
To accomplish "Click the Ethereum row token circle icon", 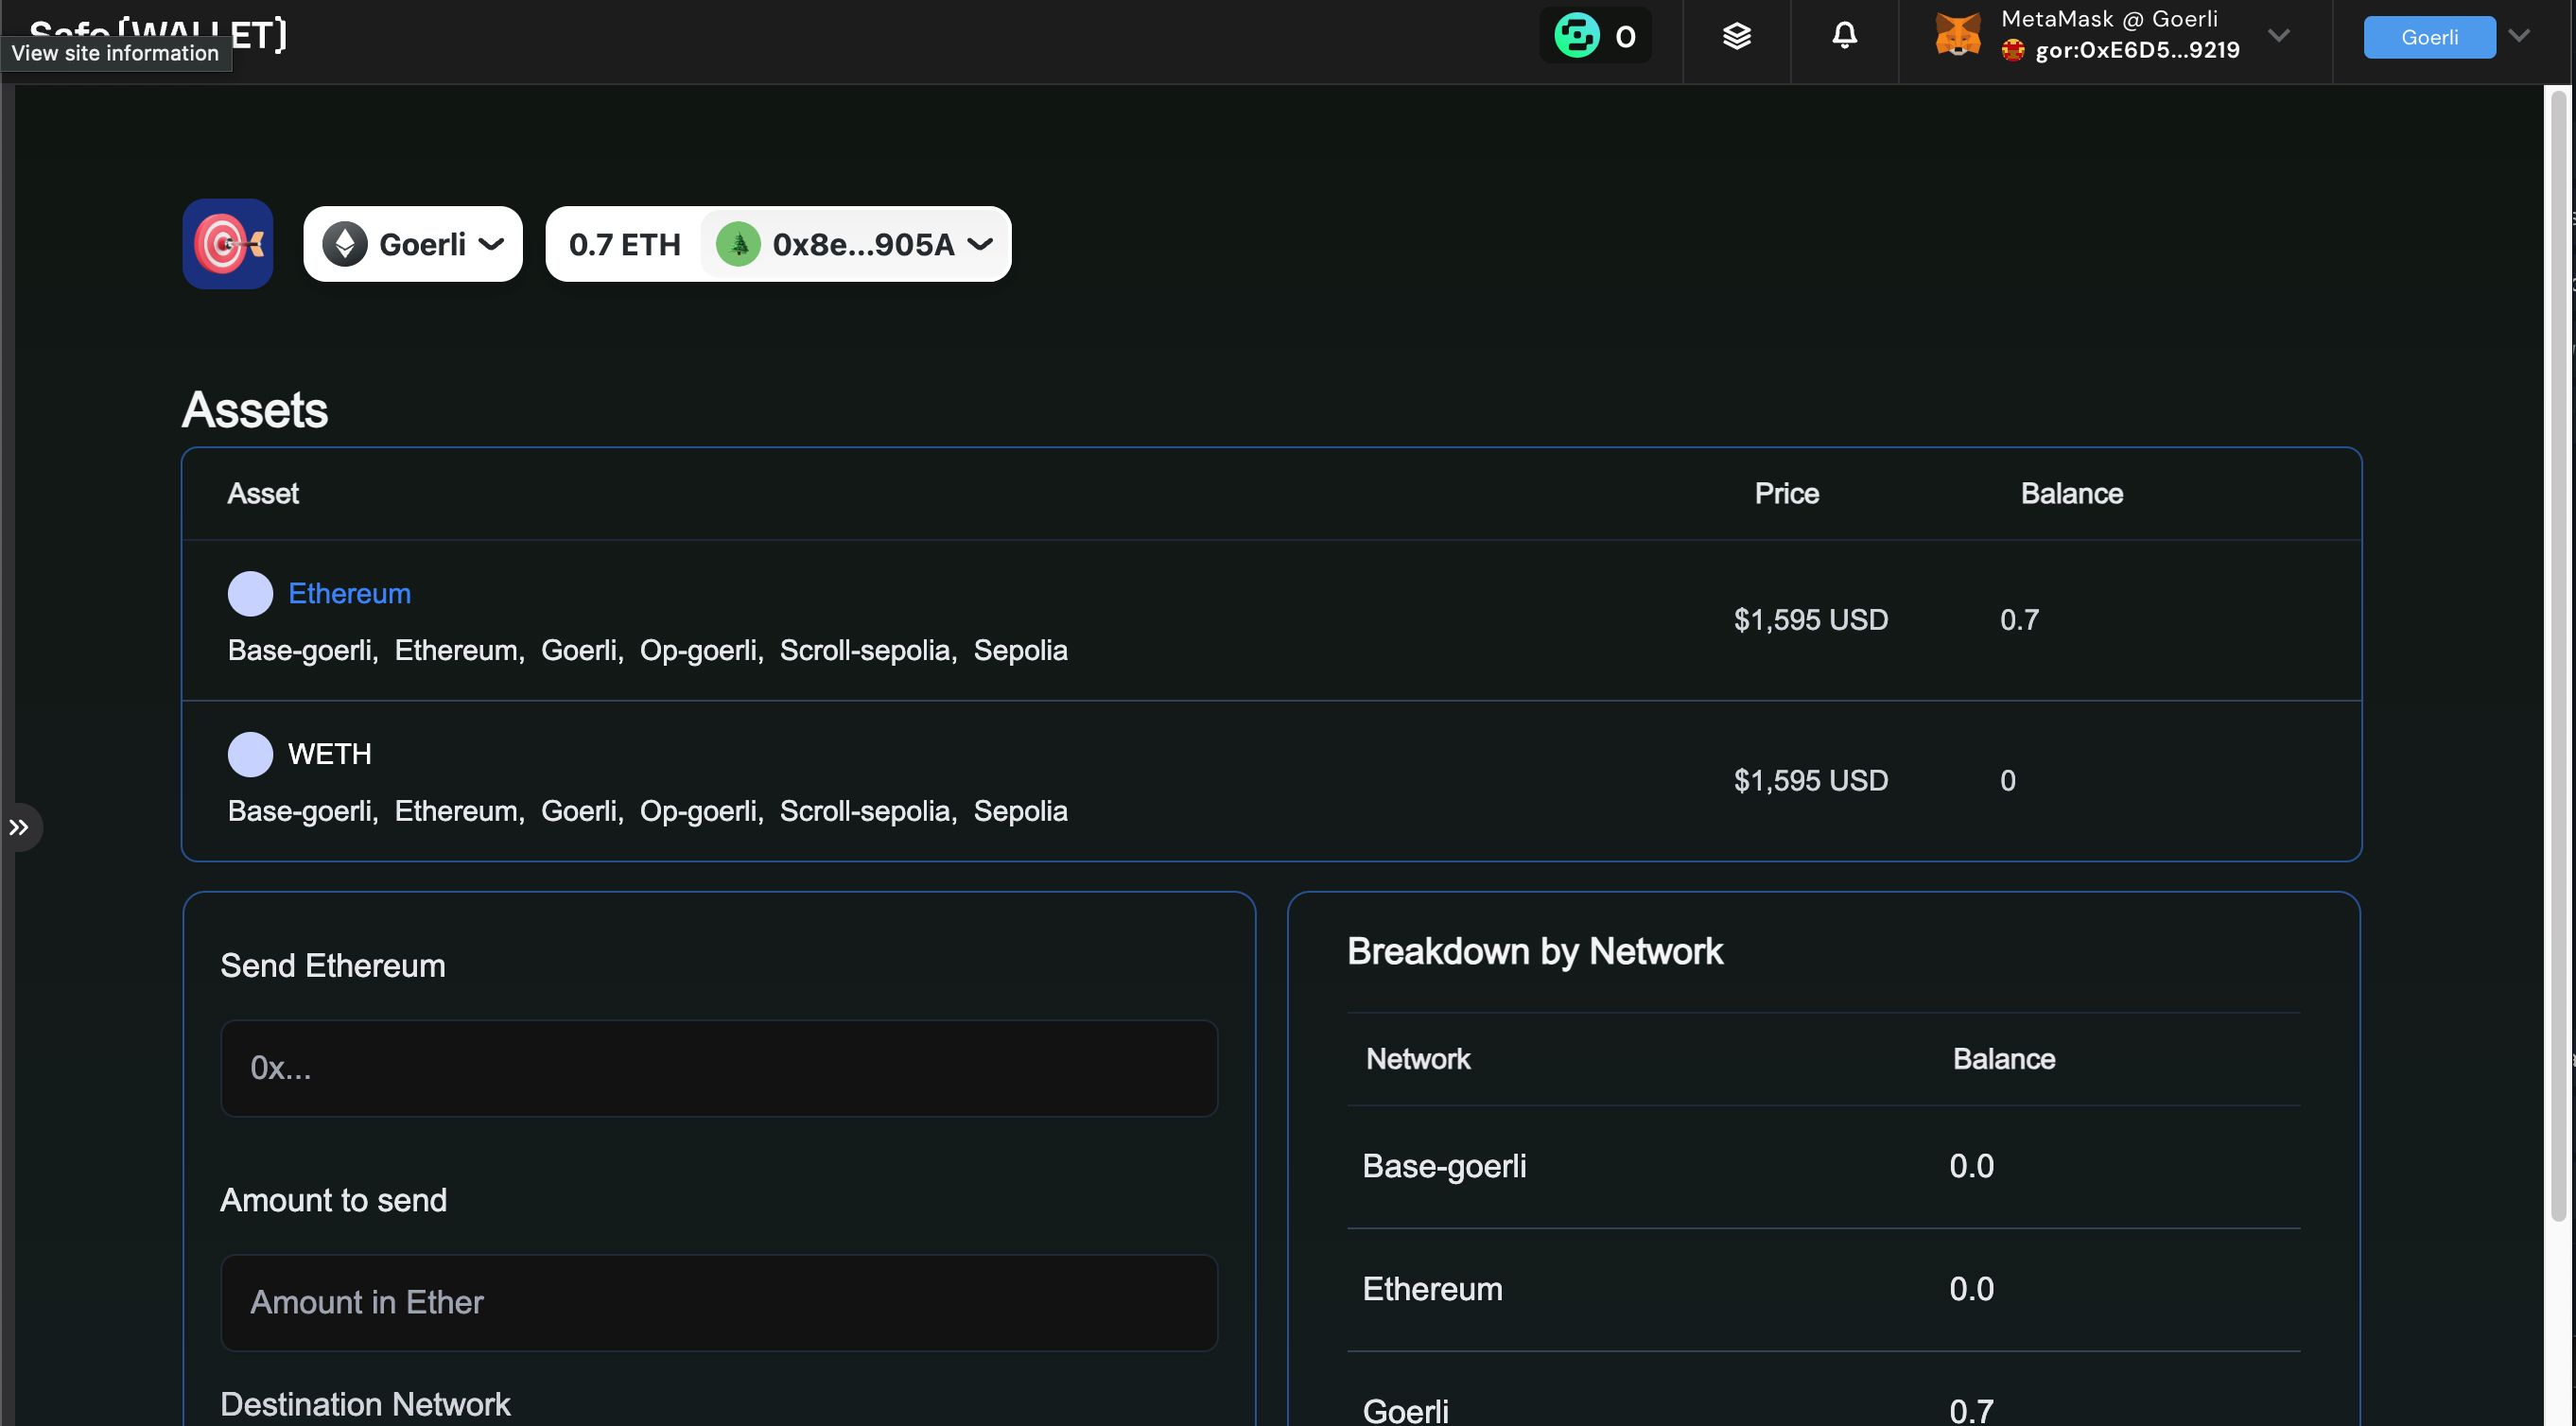I will 250,594.
